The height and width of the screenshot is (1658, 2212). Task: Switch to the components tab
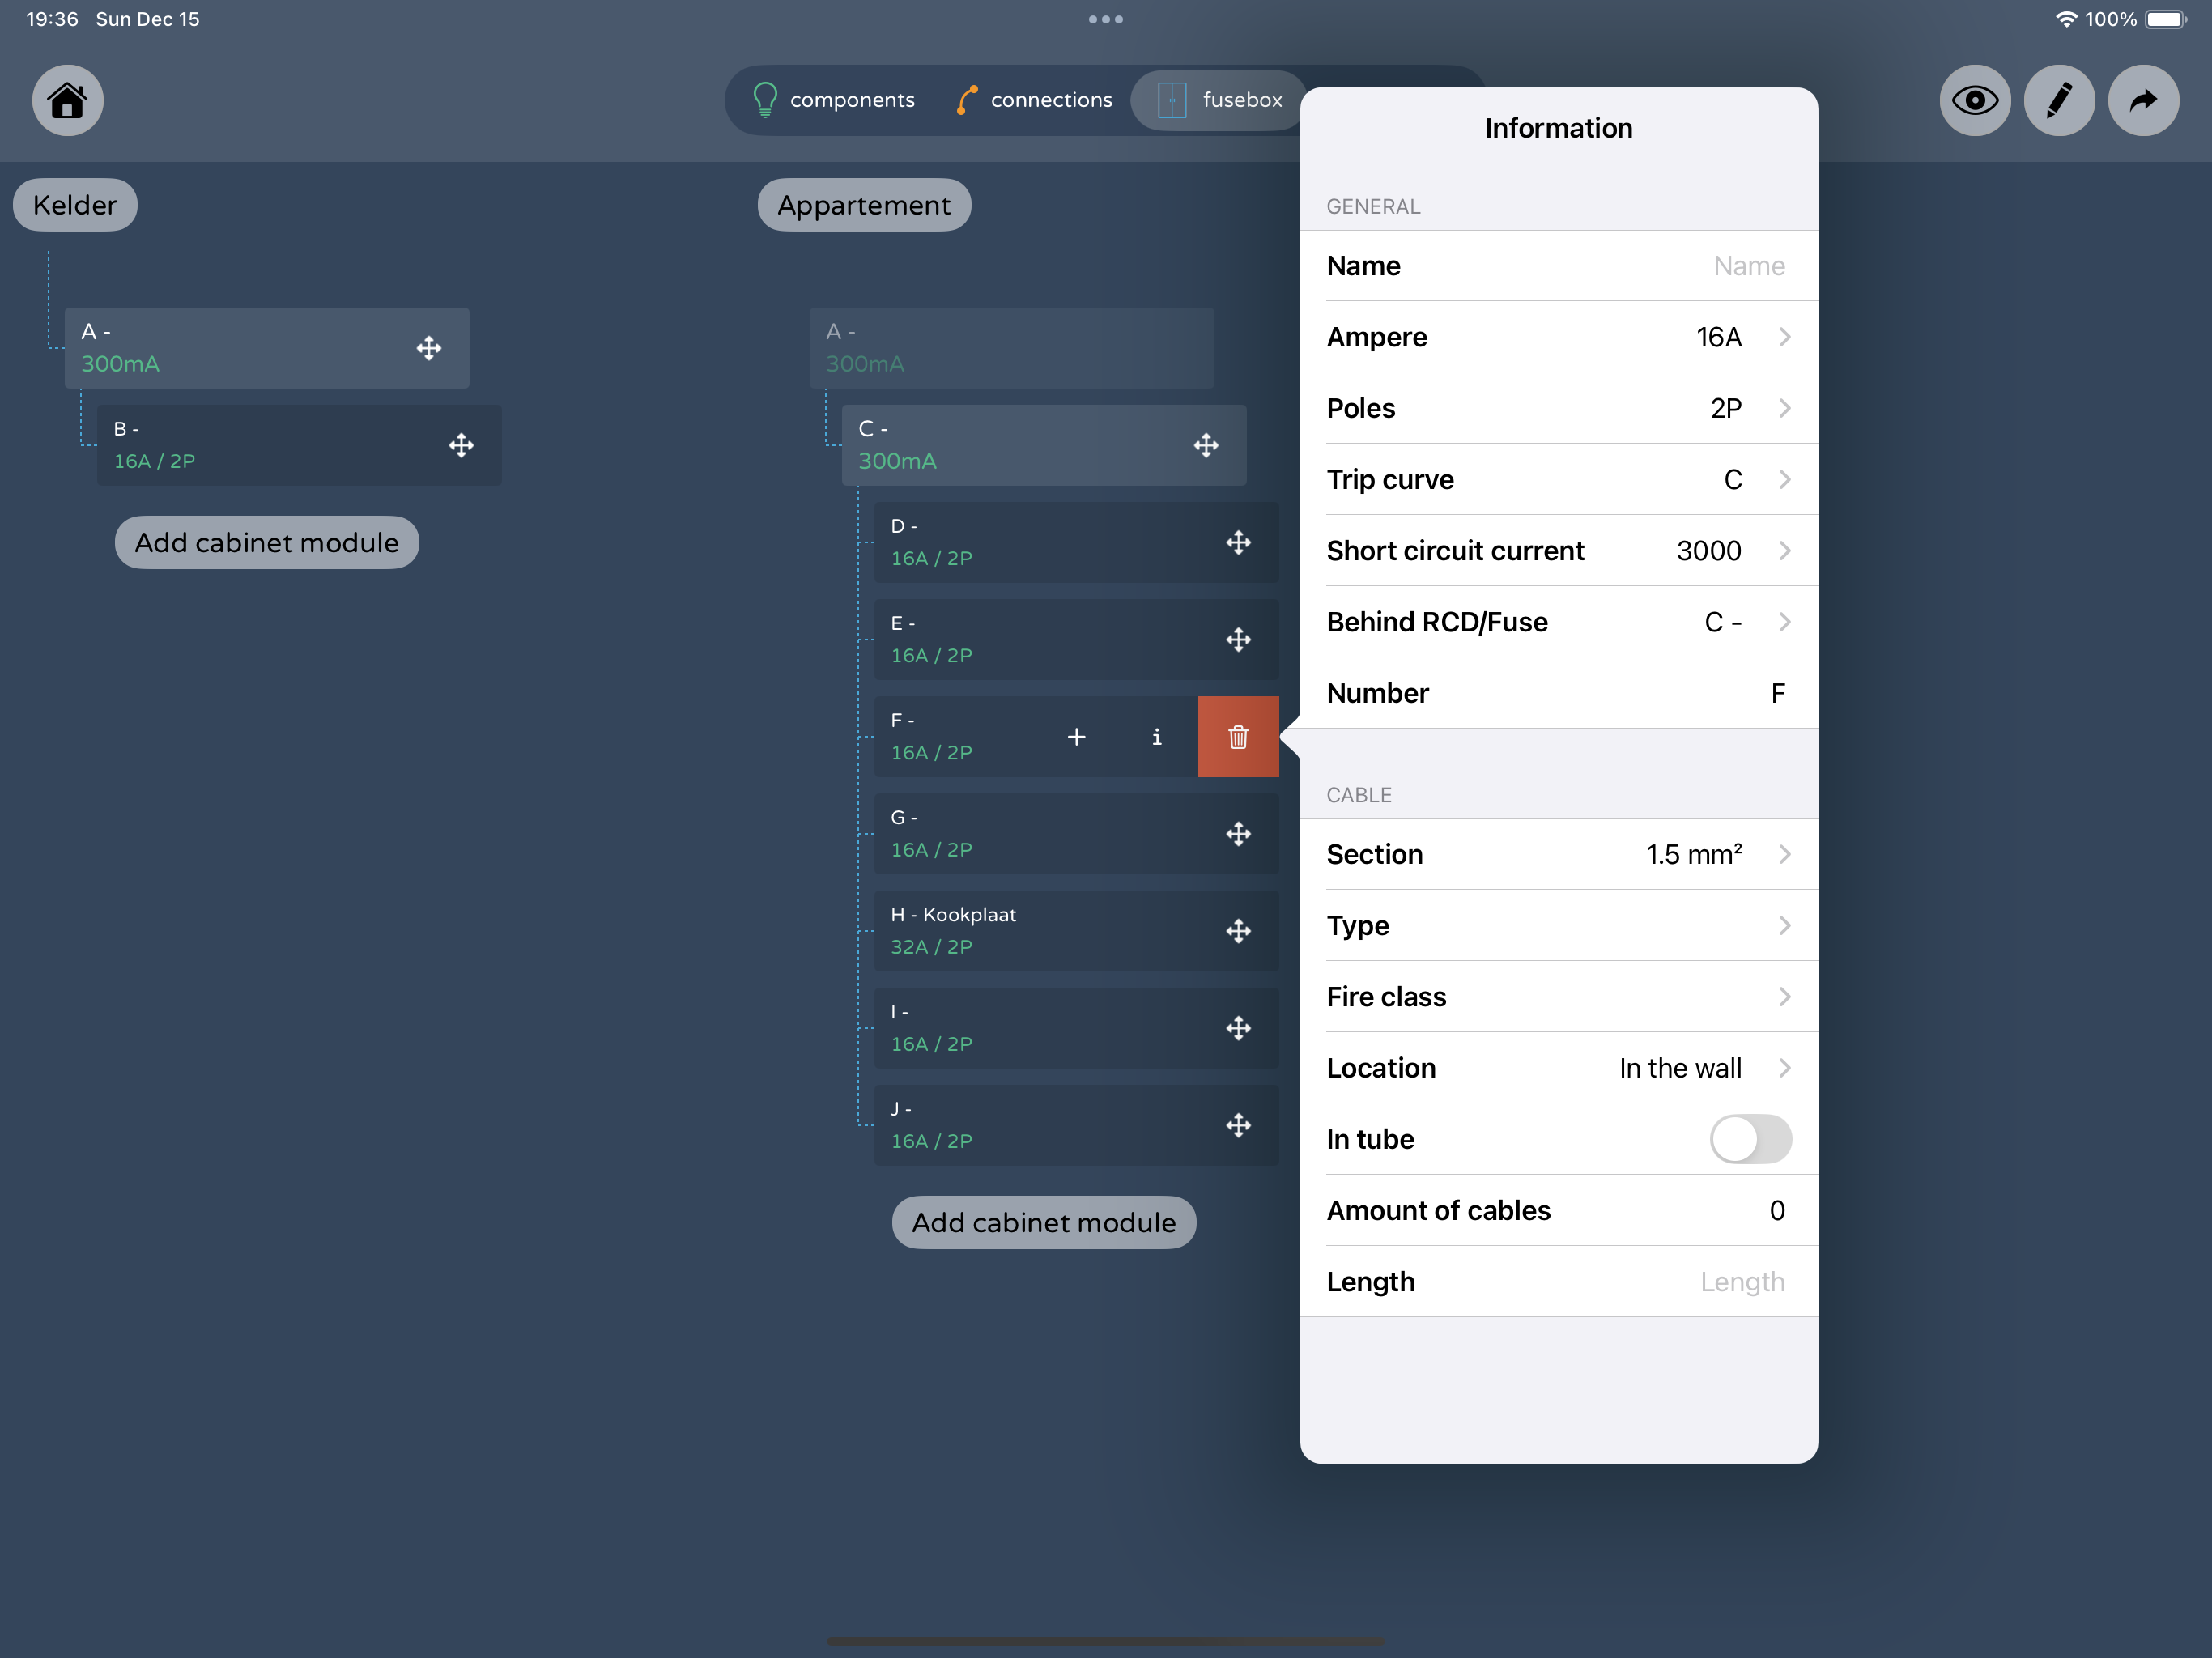pyautogui.click(x=834, y=100)
